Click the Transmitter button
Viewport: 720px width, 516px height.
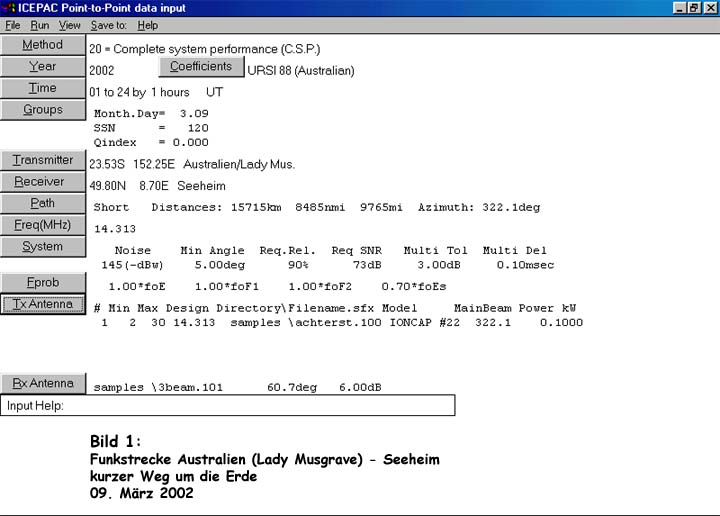click(43, 160)
